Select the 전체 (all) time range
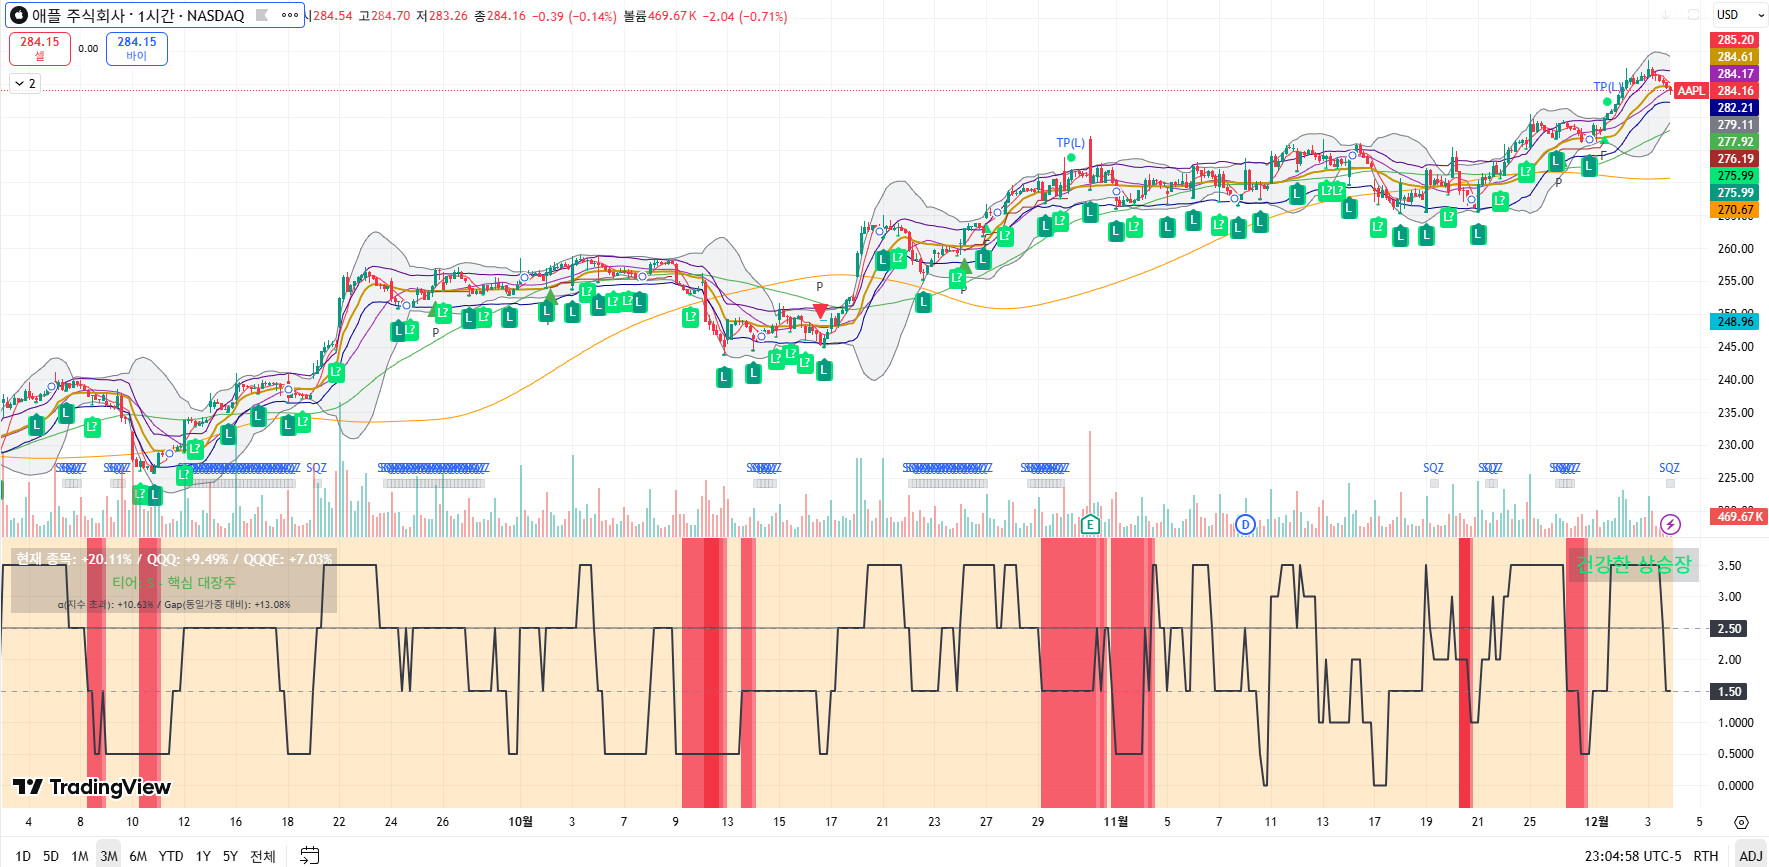 tap(263, 856)
